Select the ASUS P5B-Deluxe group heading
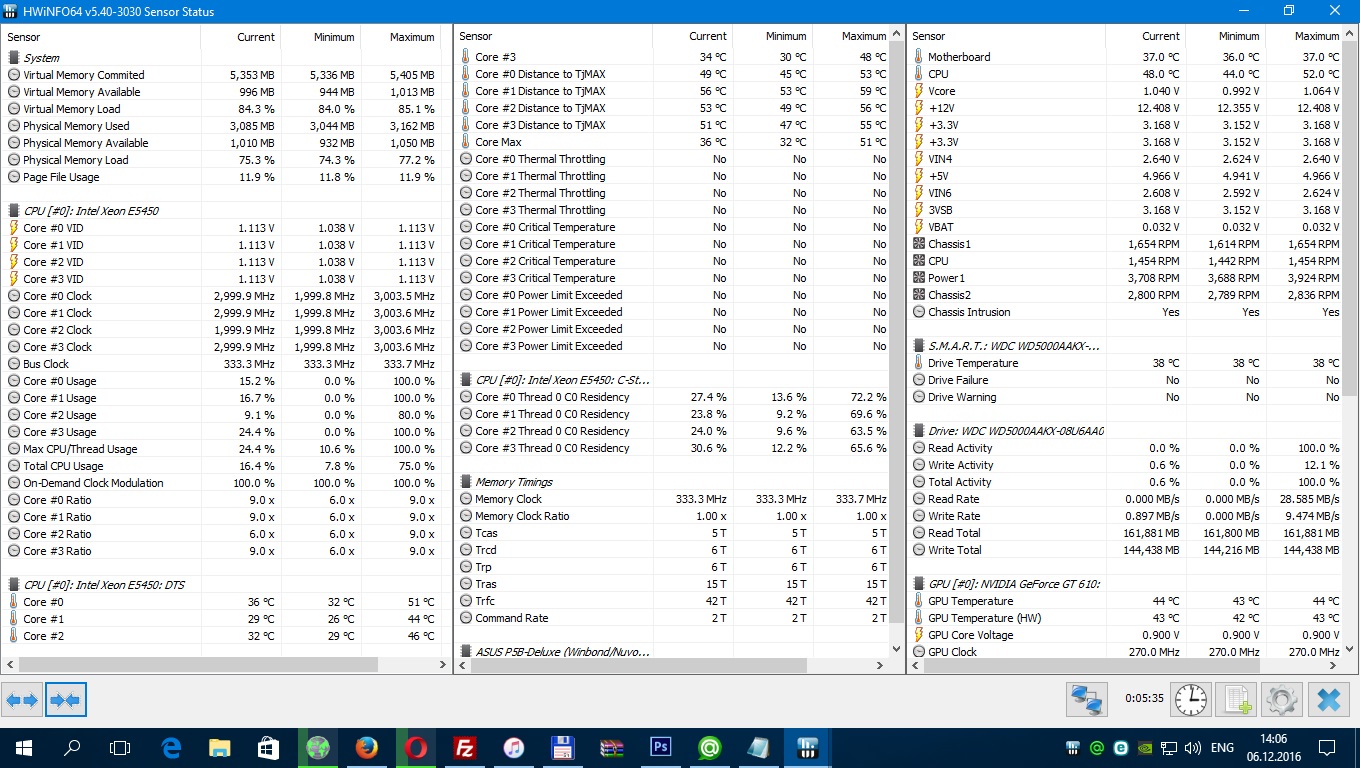This screenshot has height=768, width=1360. pos(562,652)
